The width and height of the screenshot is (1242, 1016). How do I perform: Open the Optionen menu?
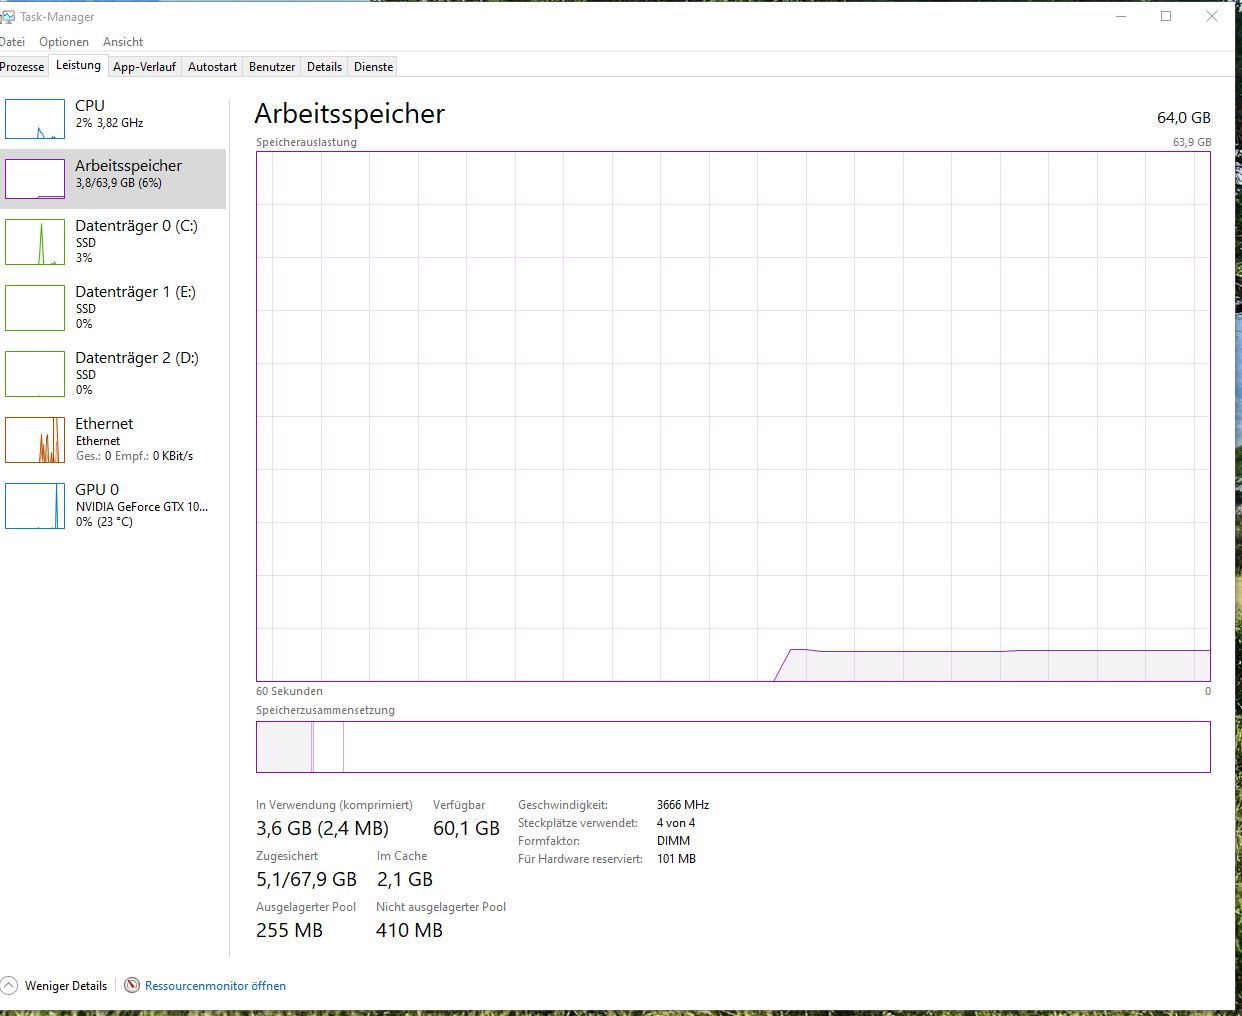64,41
